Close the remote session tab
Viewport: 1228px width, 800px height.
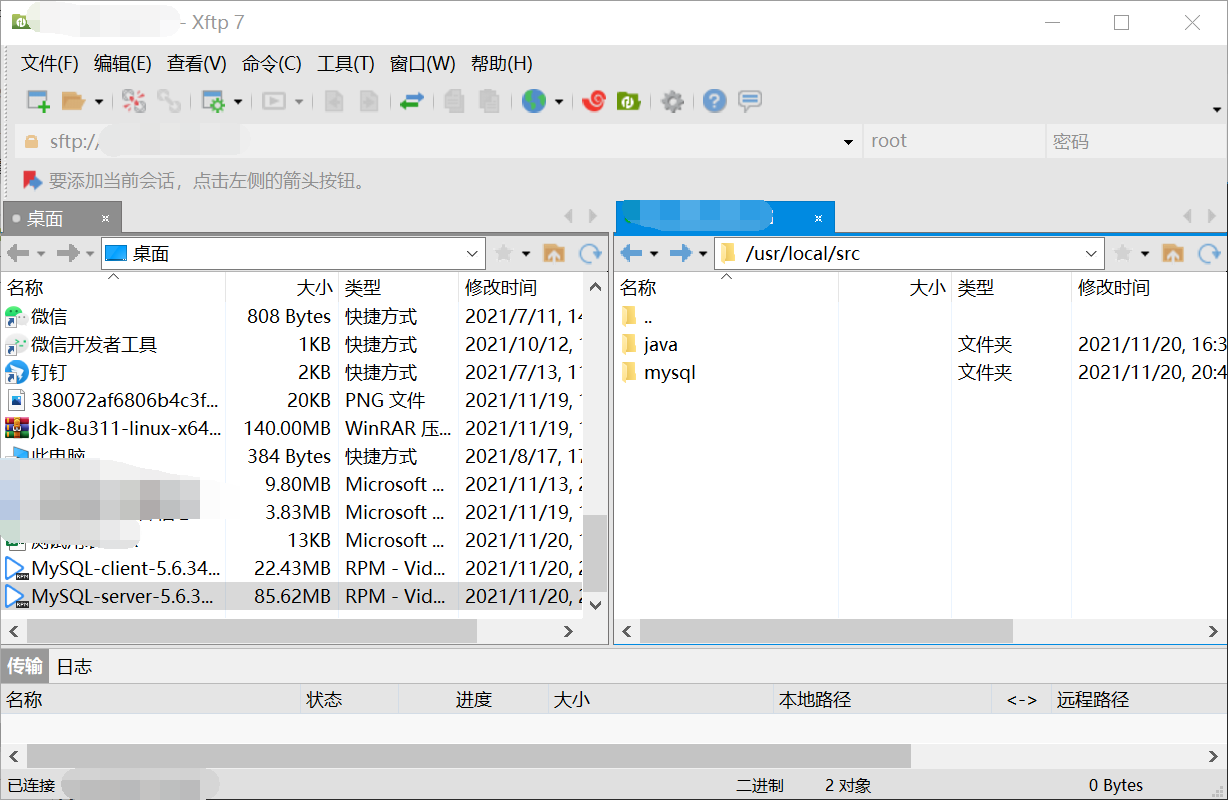click(818, 218)
